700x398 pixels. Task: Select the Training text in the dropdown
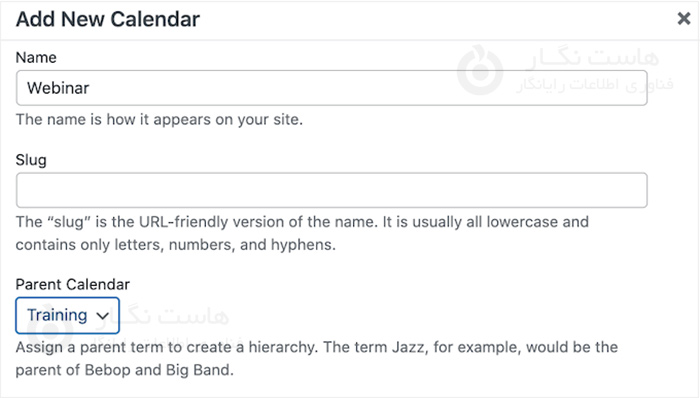point(57,315)
